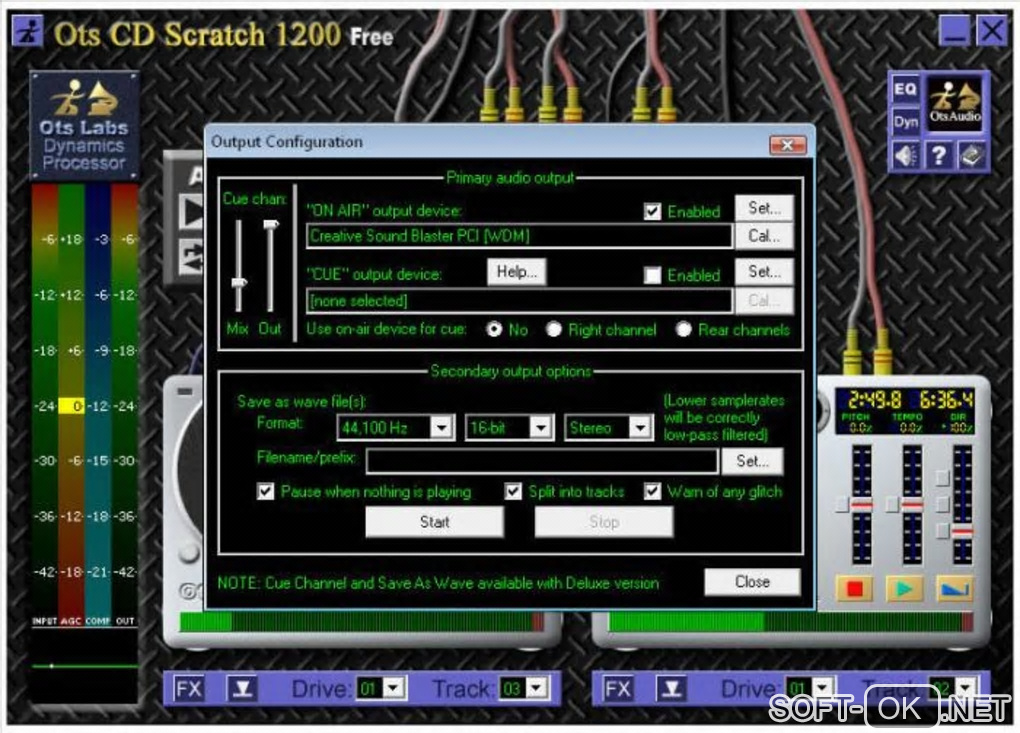Open left deck FX button
Screen dimensions: 1020x733
point(189,689)
